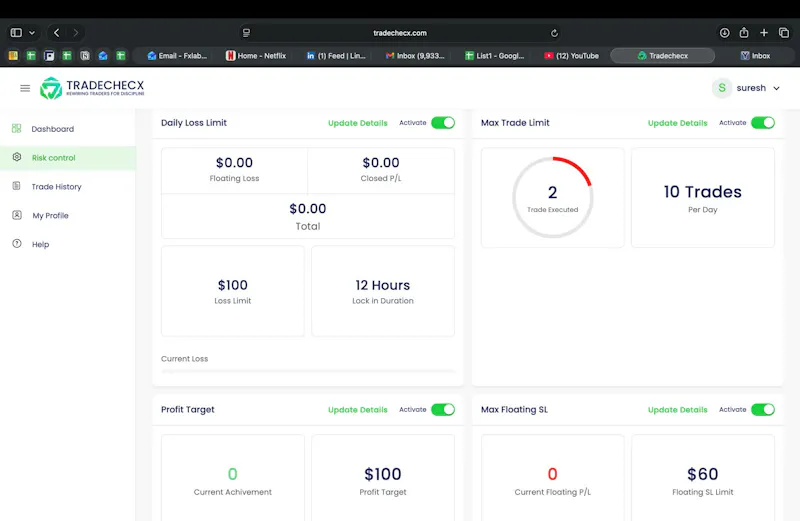Viewport: 800px width, 521px height.
Task: Click the suresh avatar circle
Action: pyautogui.click(x=722, y=88)
